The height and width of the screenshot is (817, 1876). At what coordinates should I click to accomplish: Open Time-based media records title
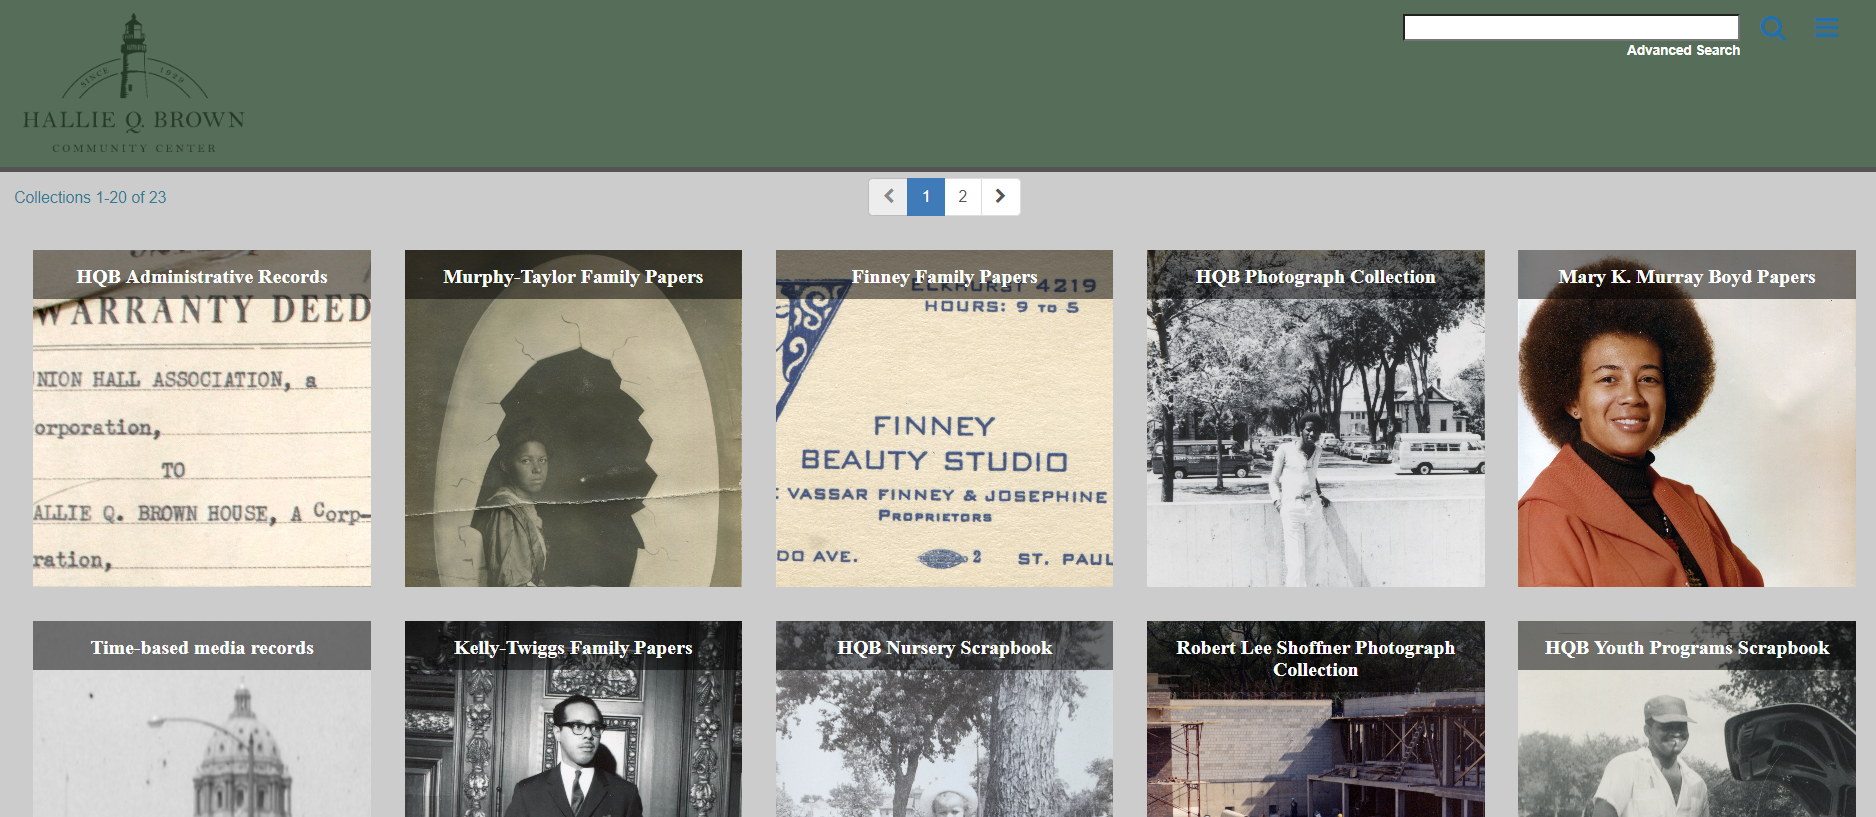coord(202,648)
